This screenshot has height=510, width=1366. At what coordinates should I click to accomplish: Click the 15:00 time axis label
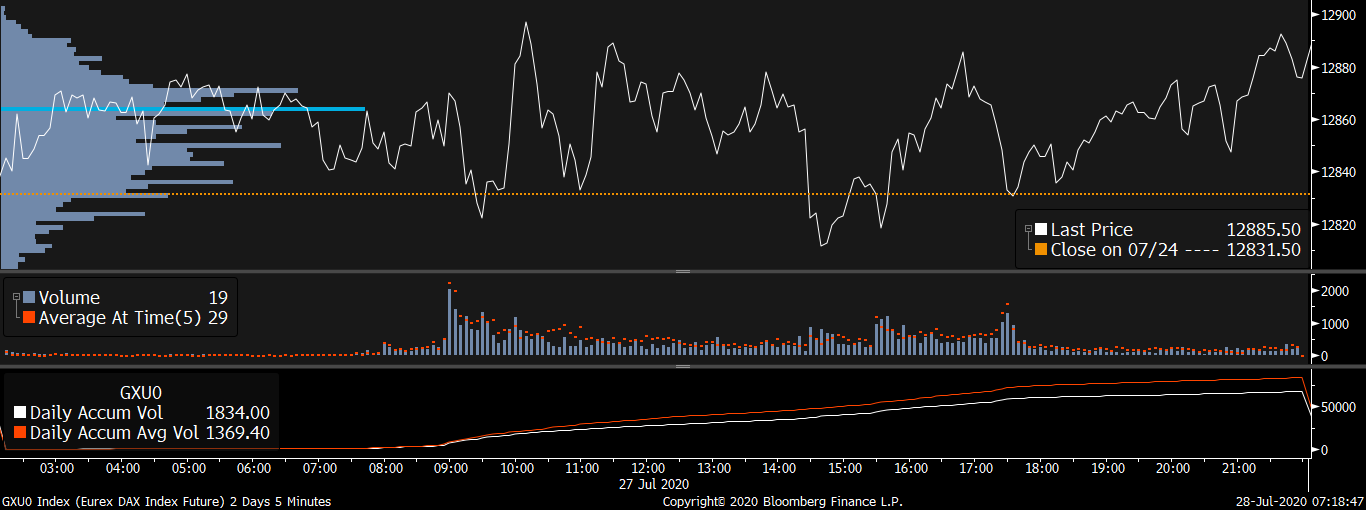[x=845, y=468]
